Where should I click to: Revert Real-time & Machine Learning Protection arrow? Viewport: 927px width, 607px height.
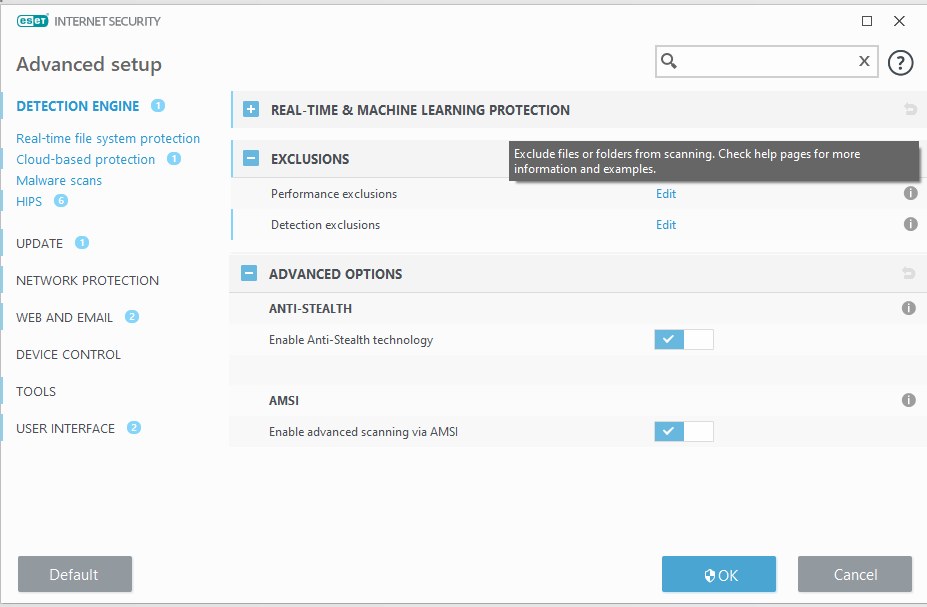[x=909, y=110]
